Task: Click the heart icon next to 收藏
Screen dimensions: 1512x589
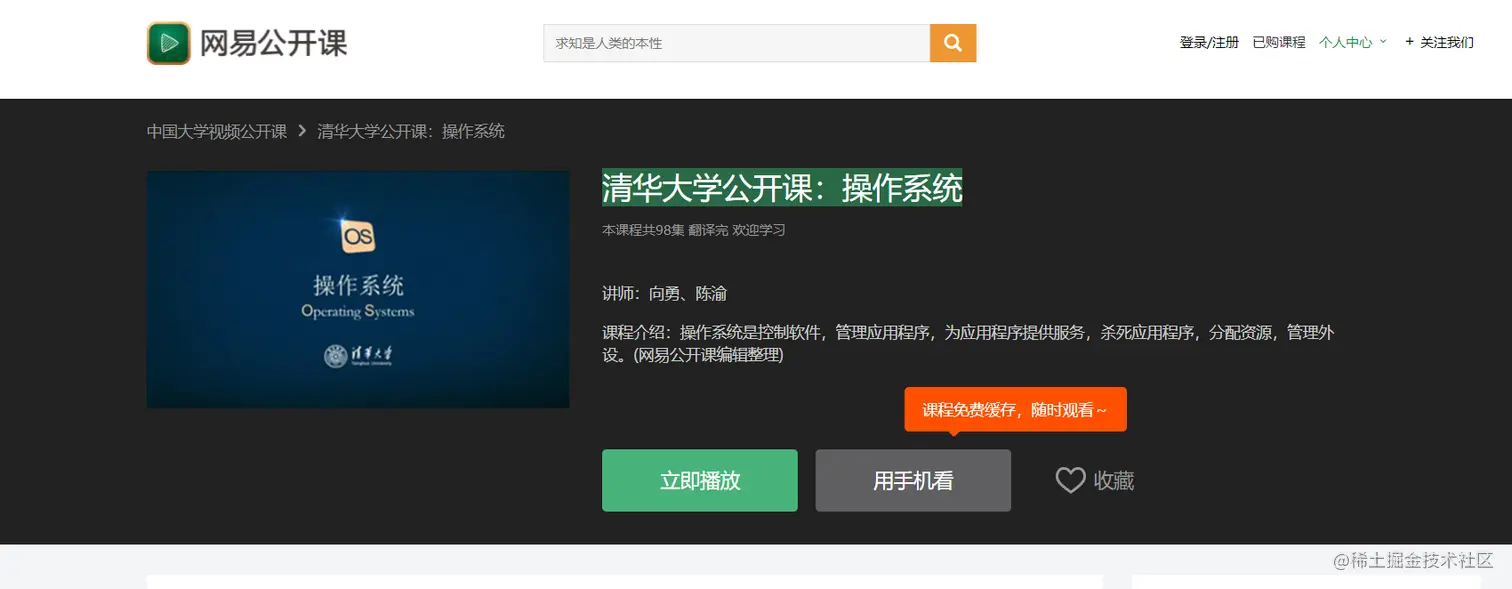Action: tap(1070, 481)
